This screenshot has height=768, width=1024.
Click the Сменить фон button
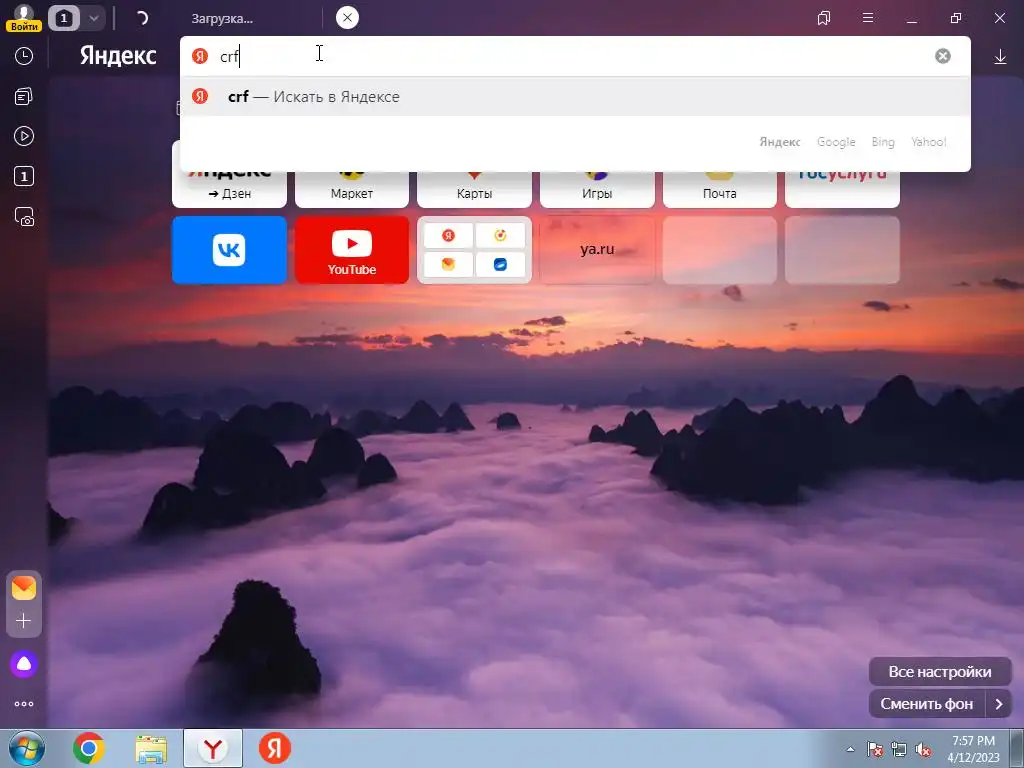927,704
